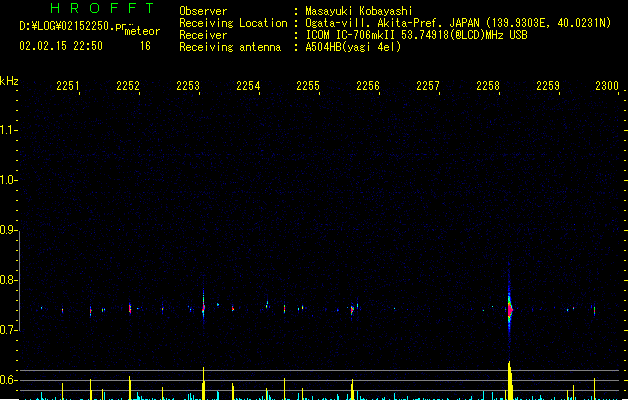Click the 'Receiving Location' label
Viewport: 629px width, 400px height.
click(233, 23)
